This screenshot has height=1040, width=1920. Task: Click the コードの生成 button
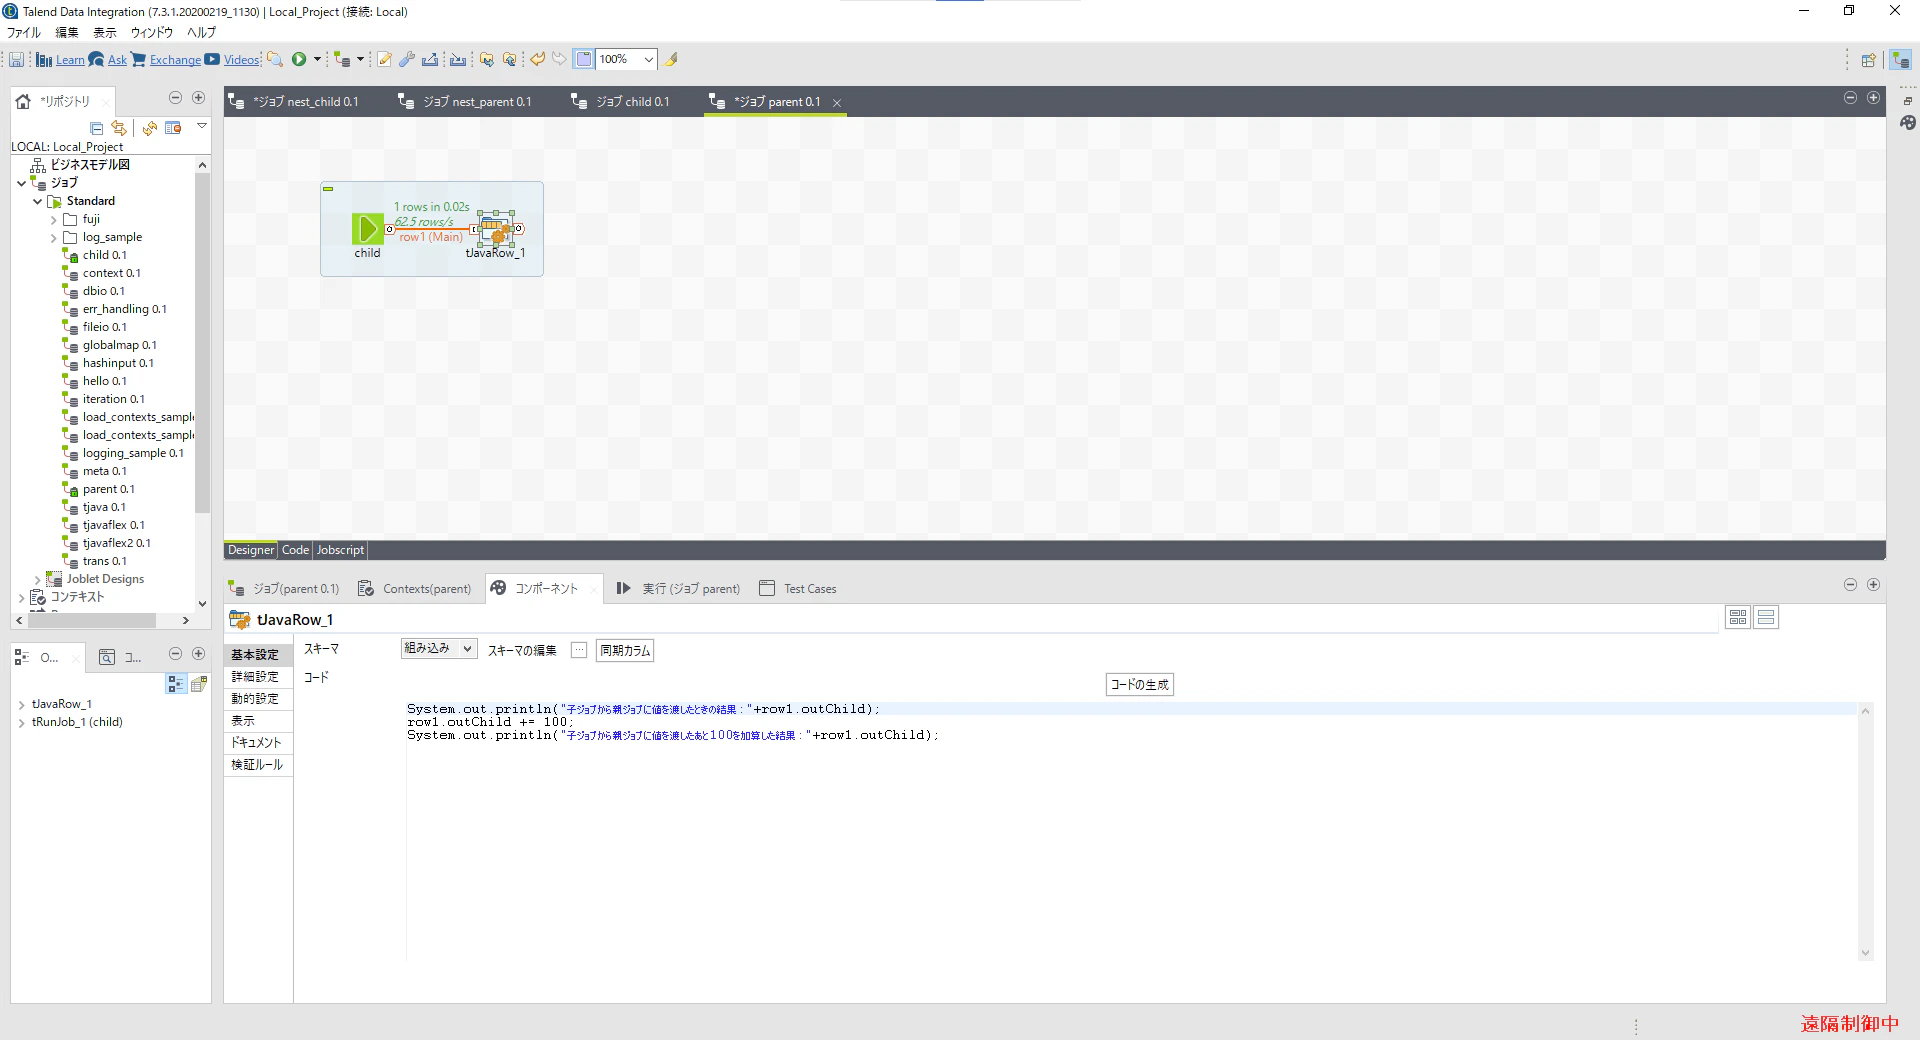pos(1139,684)
